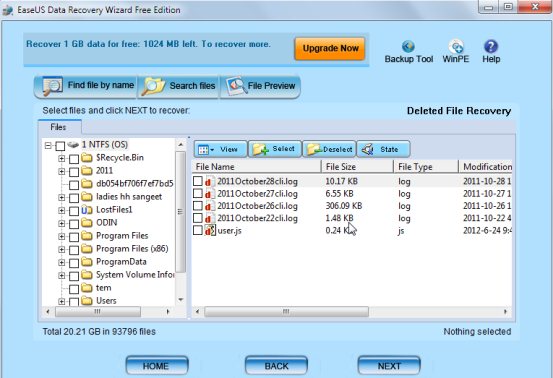The width and height of the screenshot is (553, 378).
Task: Click the tree scroll down arrow
Action: (181, 300)
